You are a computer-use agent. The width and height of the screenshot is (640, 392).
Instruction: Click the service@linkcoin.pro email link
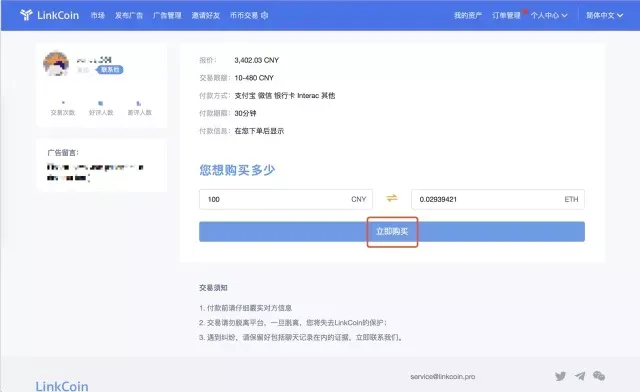443,376
